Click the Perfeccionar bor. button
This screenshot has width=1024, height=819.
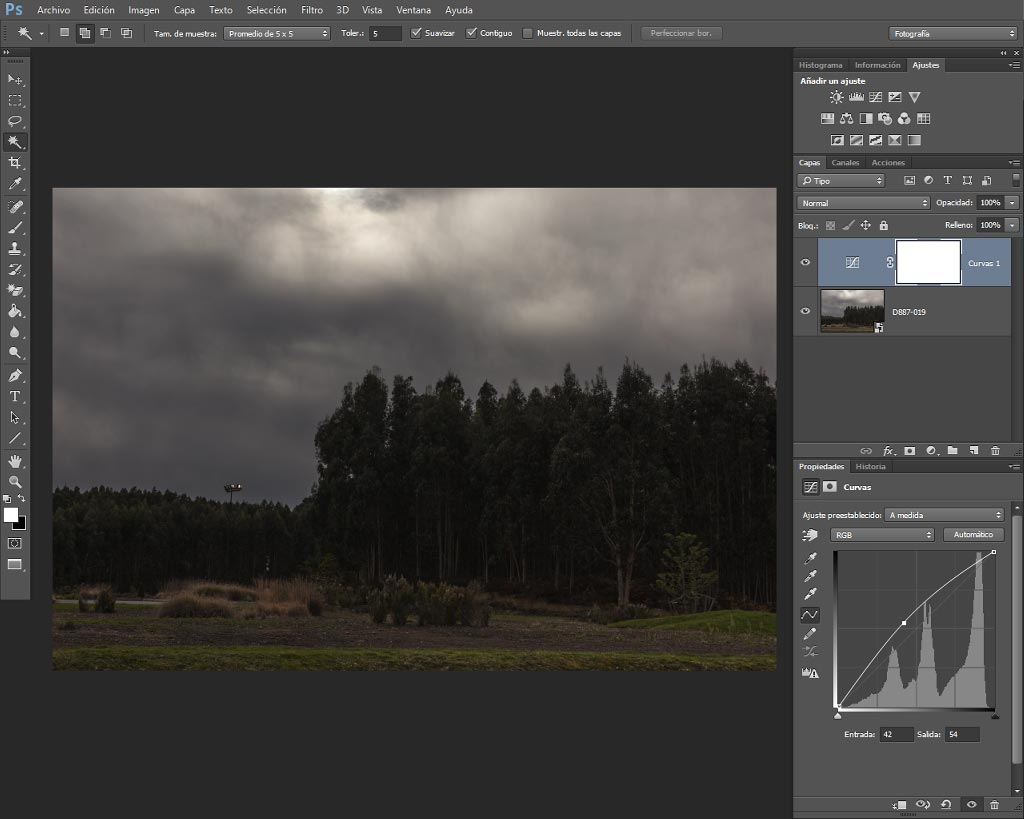point(681,33)
